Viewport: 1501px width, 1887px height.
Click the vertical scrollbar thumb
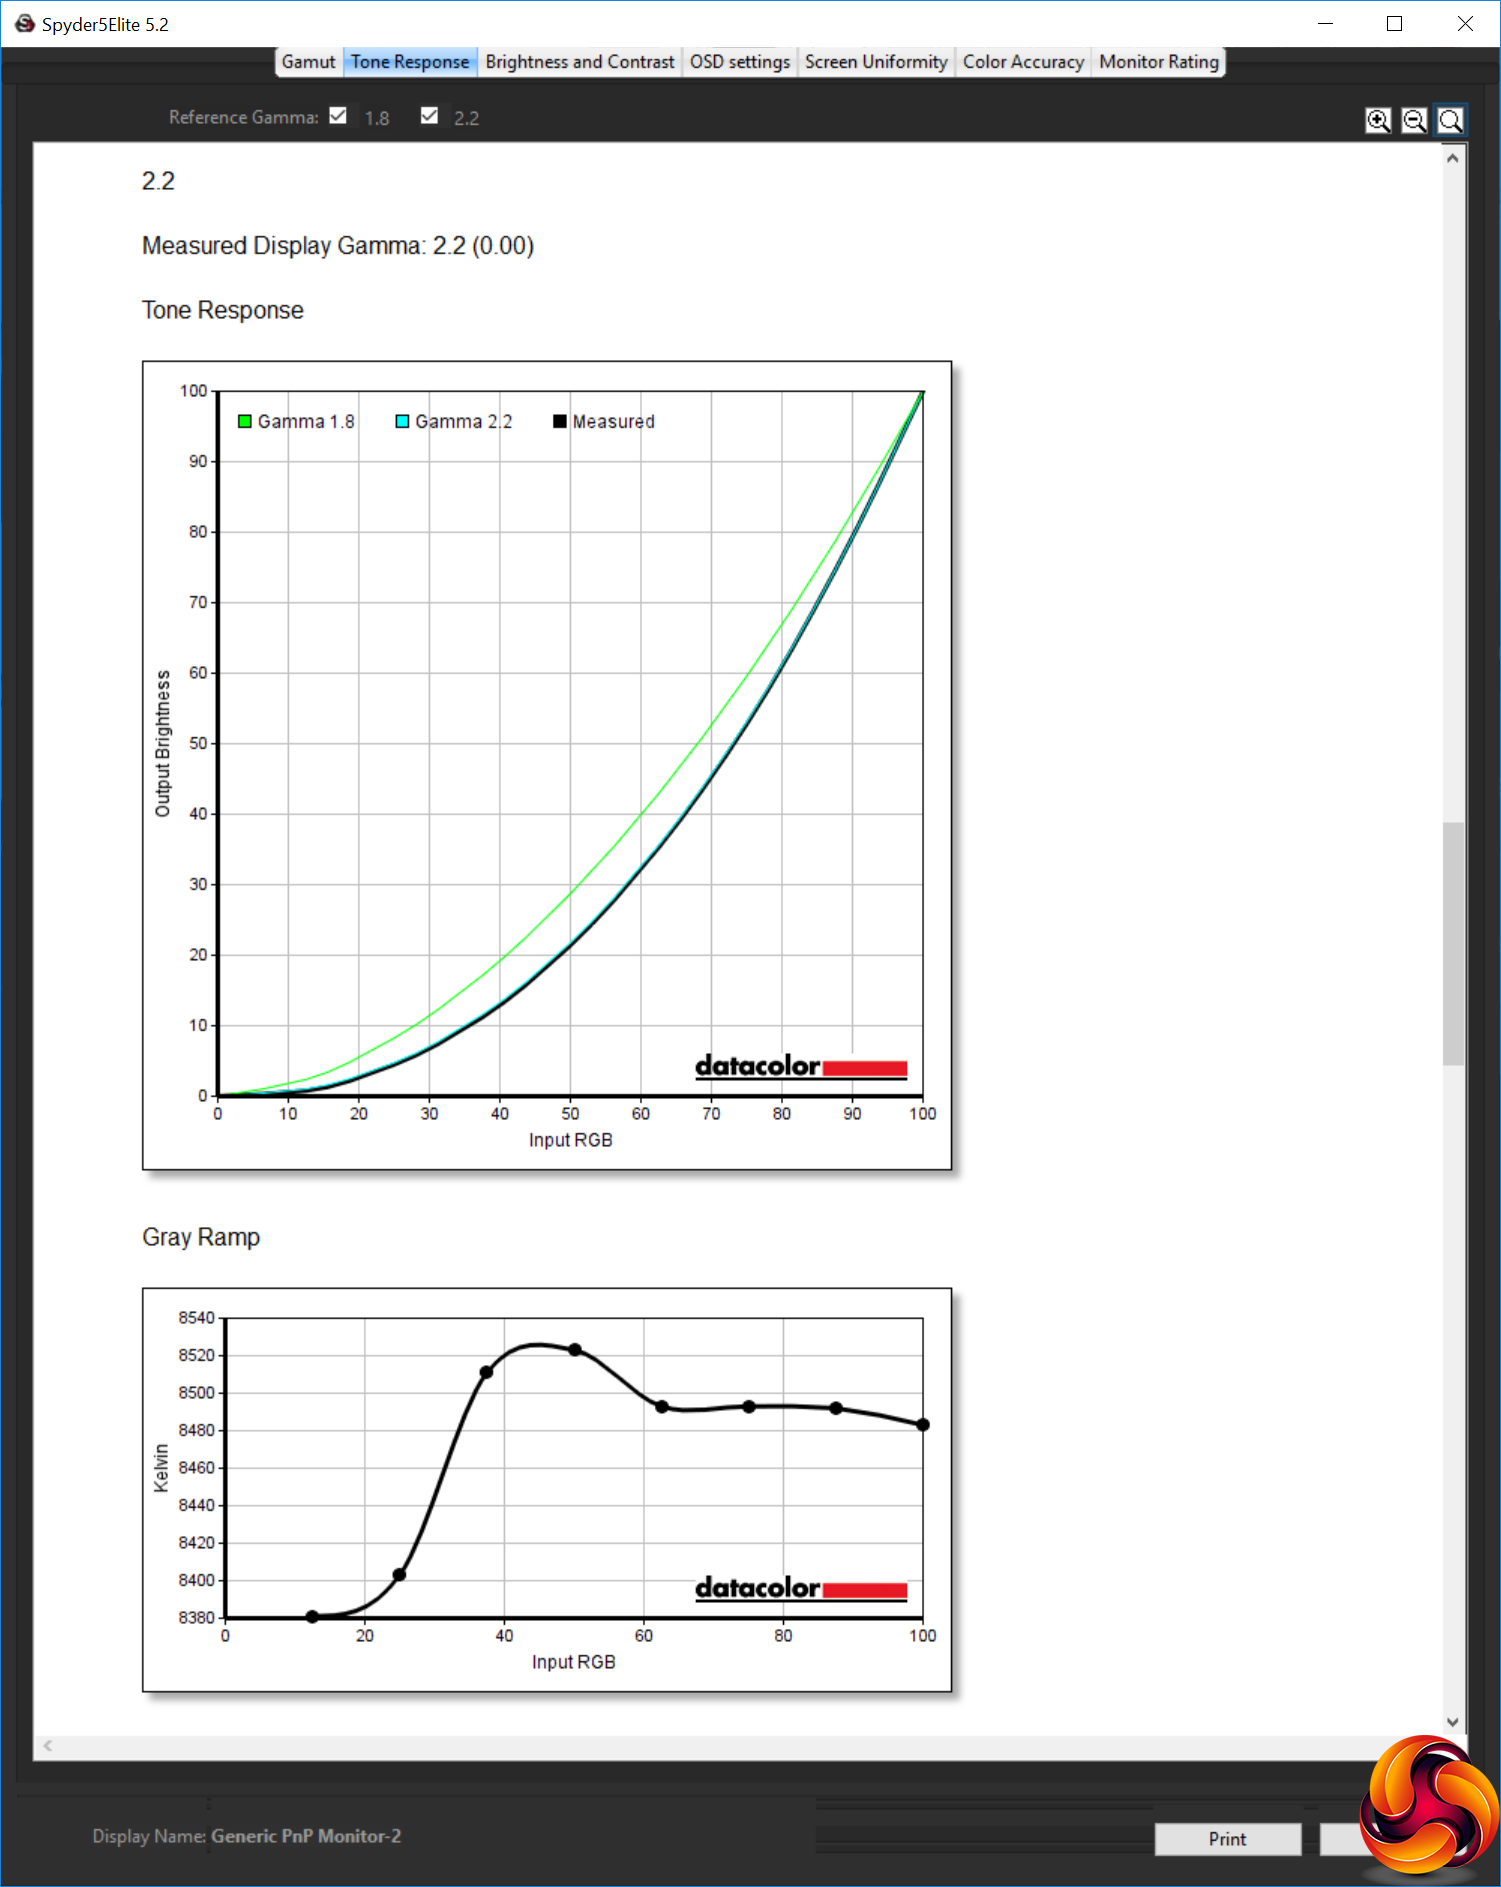1453,943
